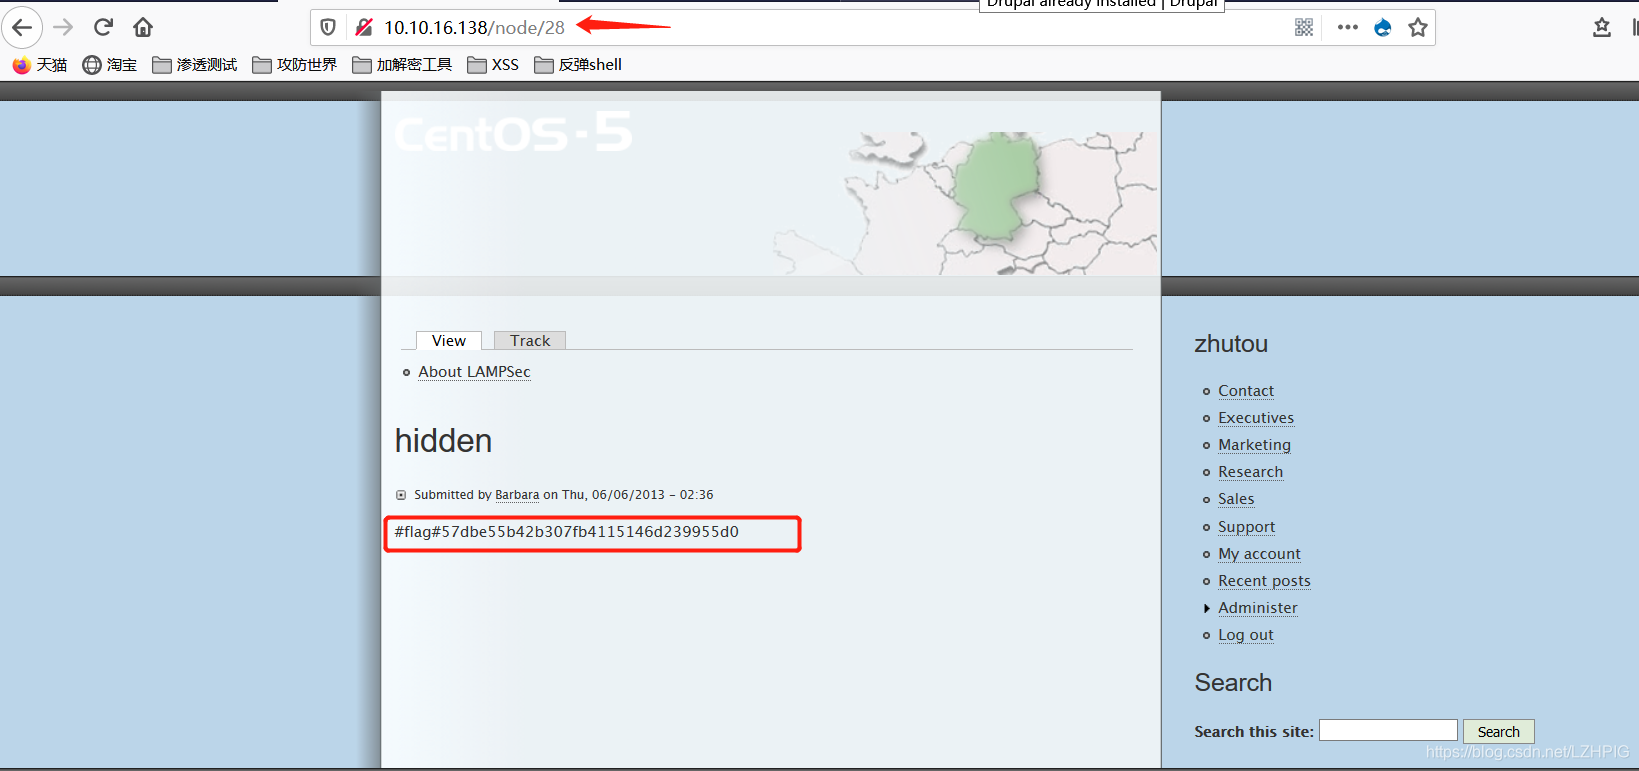This screenshot has width=1639, height=771.
Task: Open 加解密工具 bookmark folder
Action: [402, 65]
